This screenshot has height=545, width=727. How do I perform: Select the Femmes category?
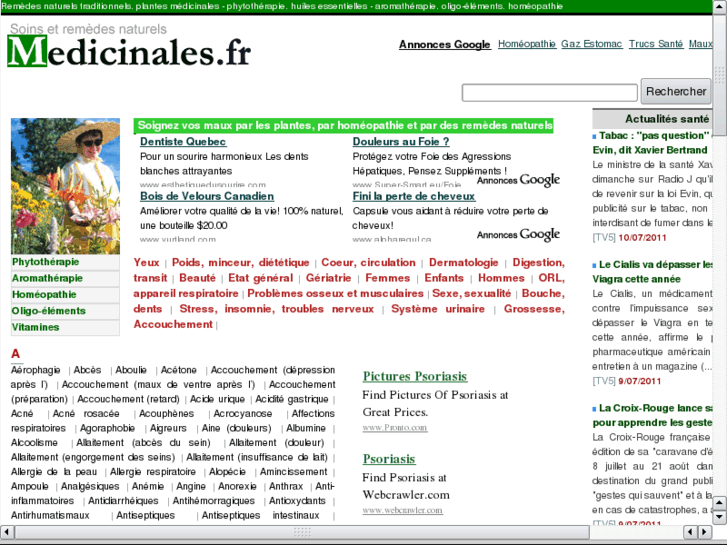pyautogui.click(x=388, y=278)
